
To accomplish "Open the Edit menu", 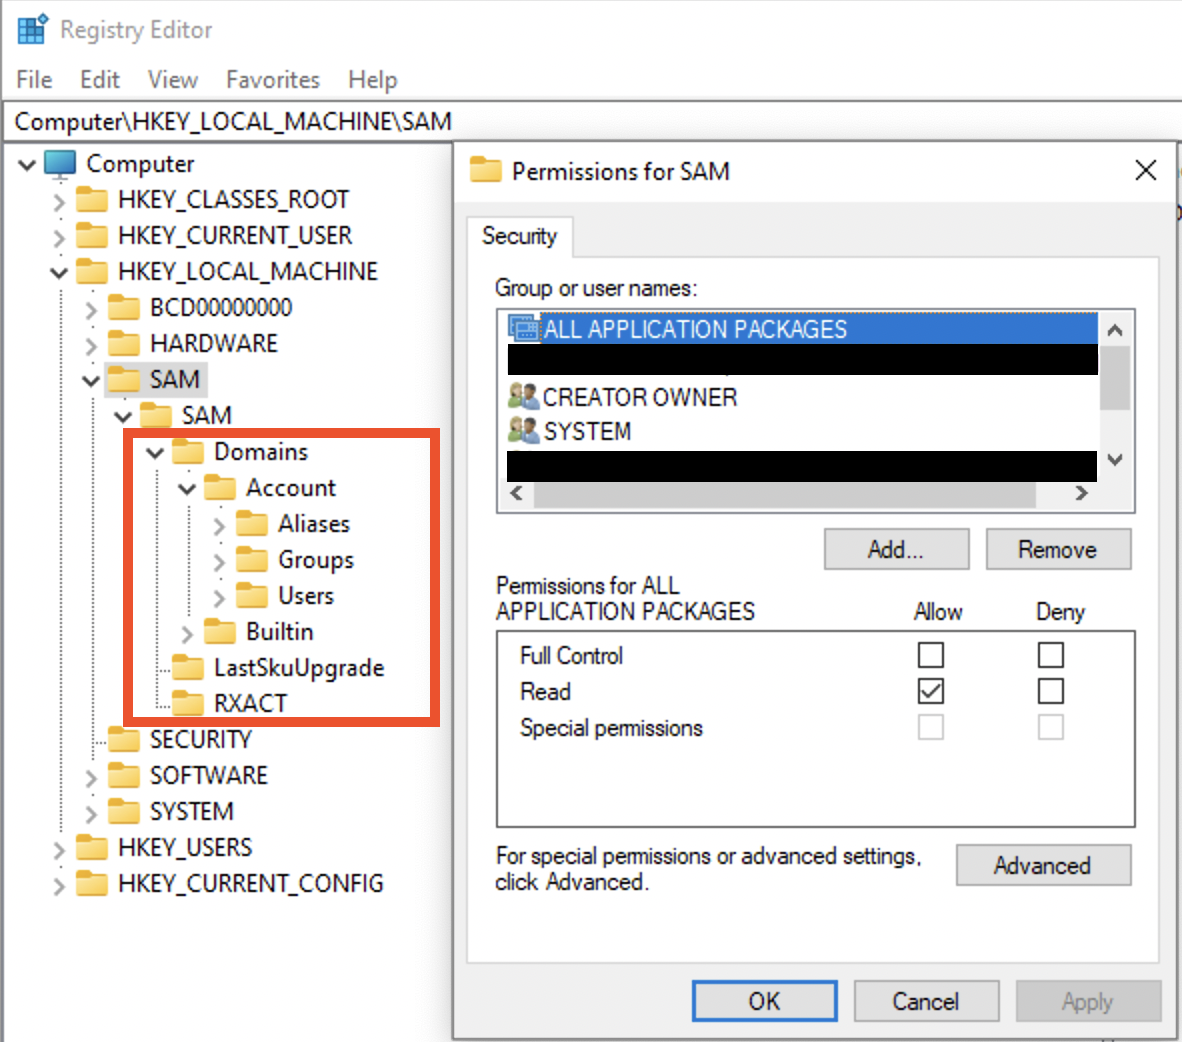I will coord(100,79).
